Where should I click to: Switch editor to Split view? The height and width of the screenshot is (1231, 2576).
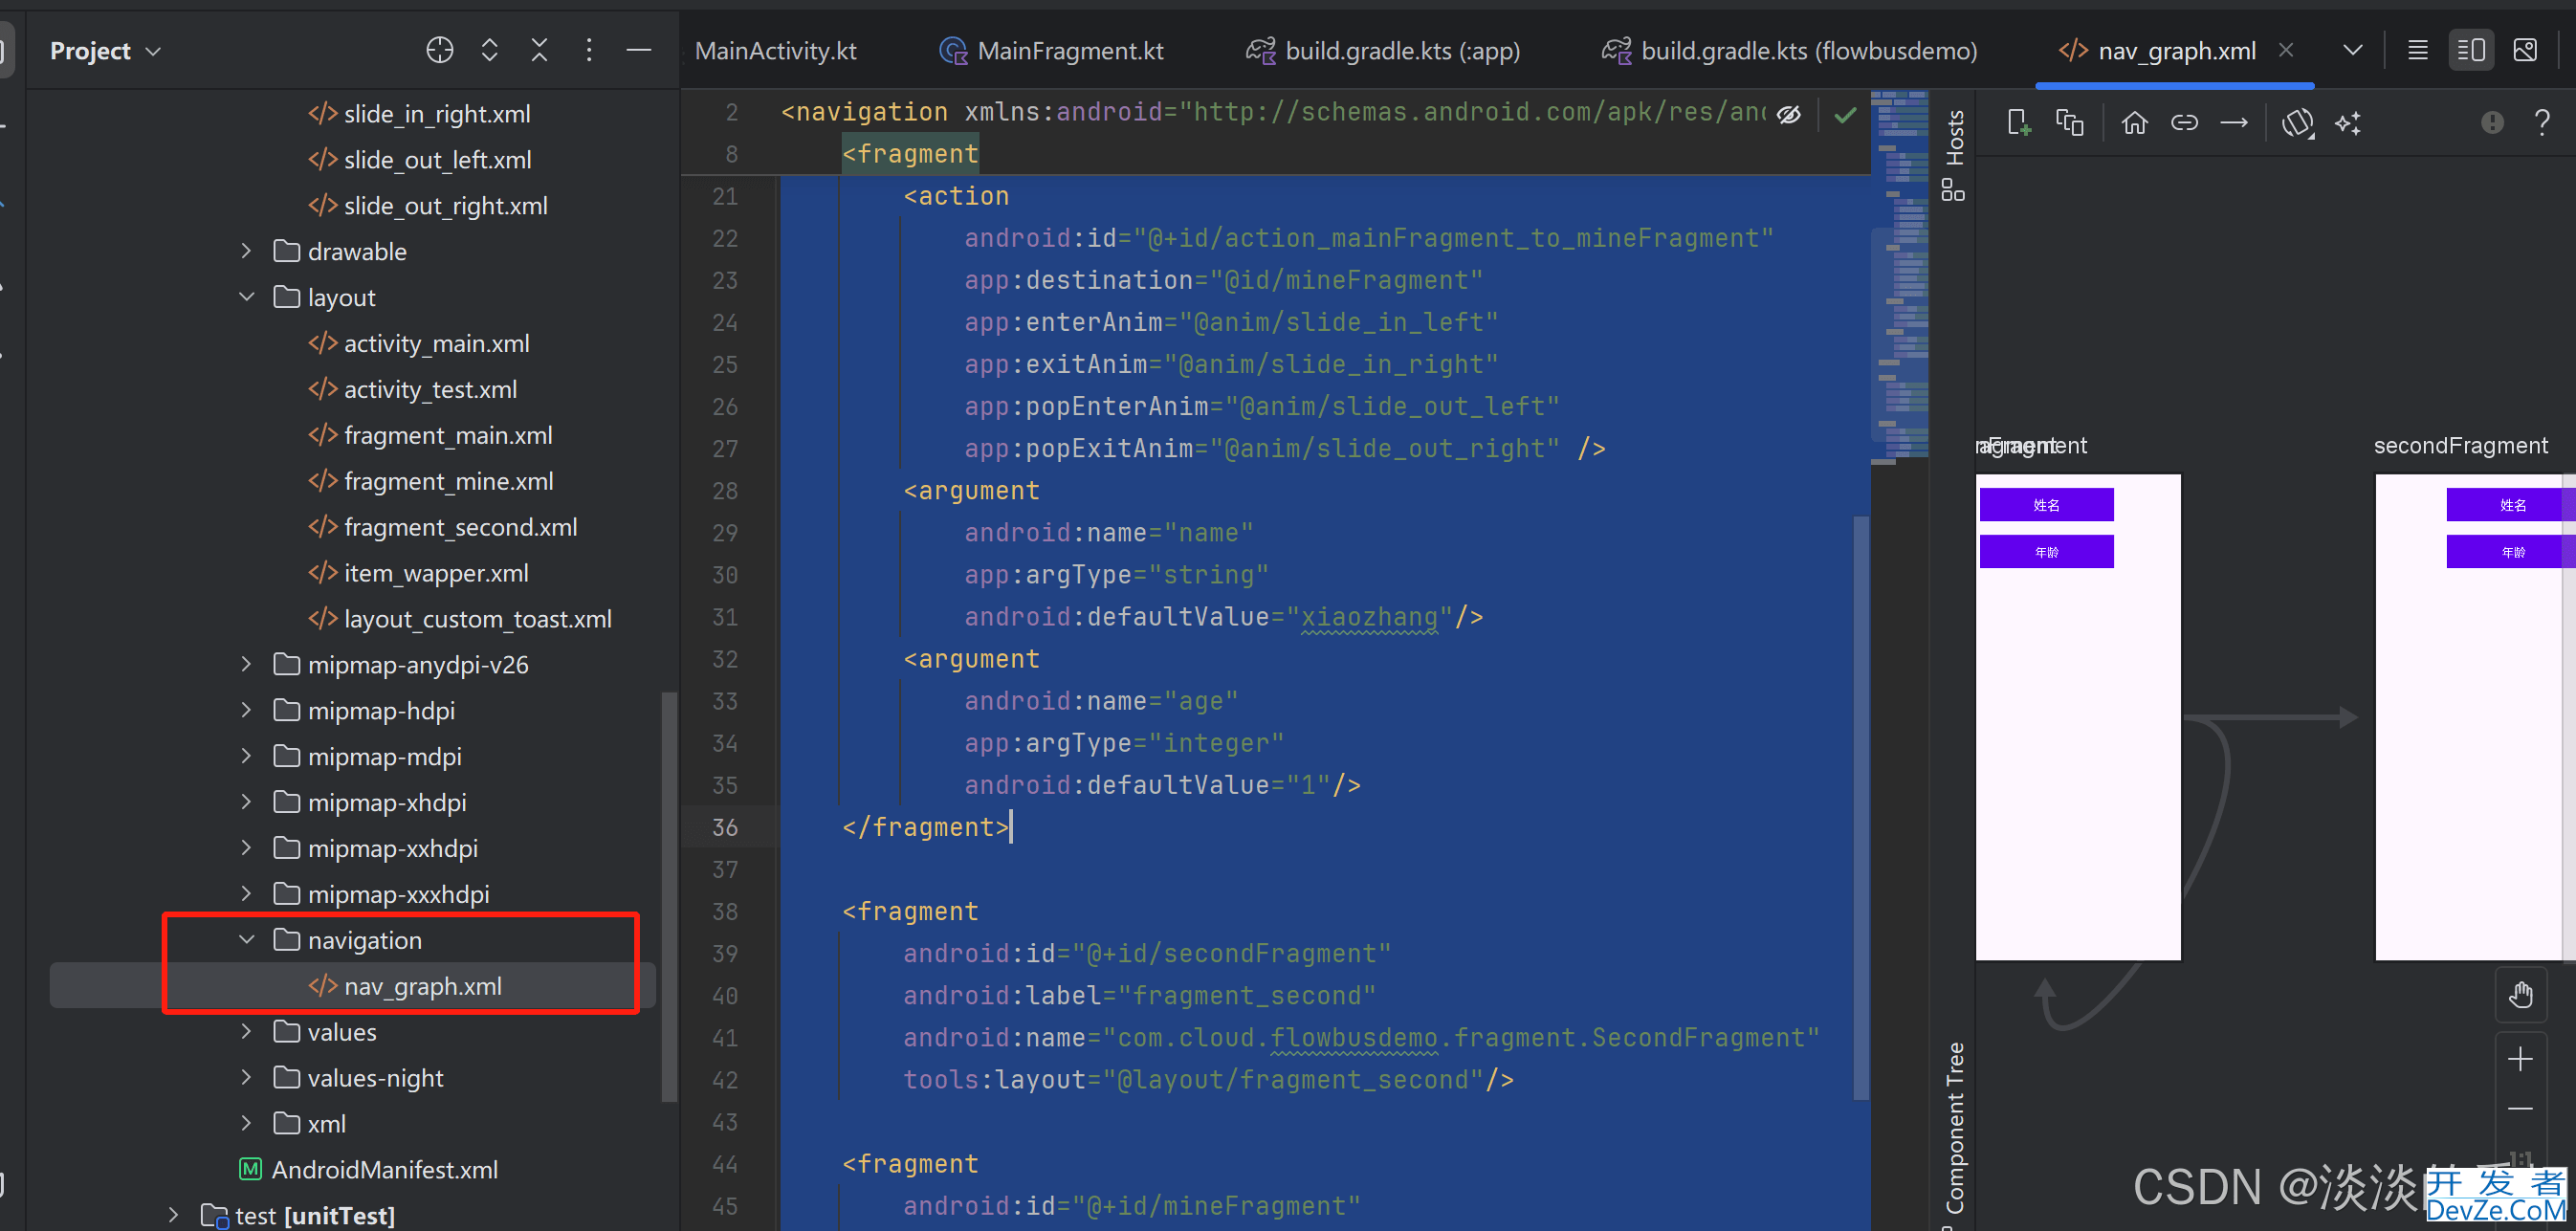pos(2471,50)
